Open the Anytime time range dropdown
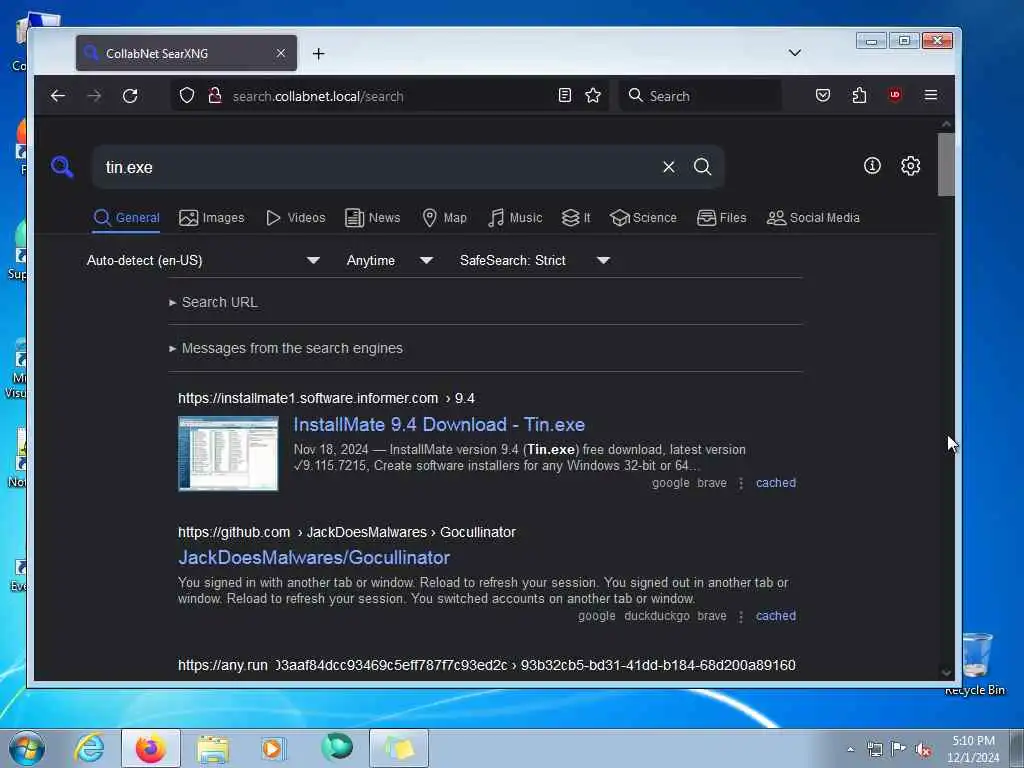This screenshot has width=1024, height=768. click(389, 261)
